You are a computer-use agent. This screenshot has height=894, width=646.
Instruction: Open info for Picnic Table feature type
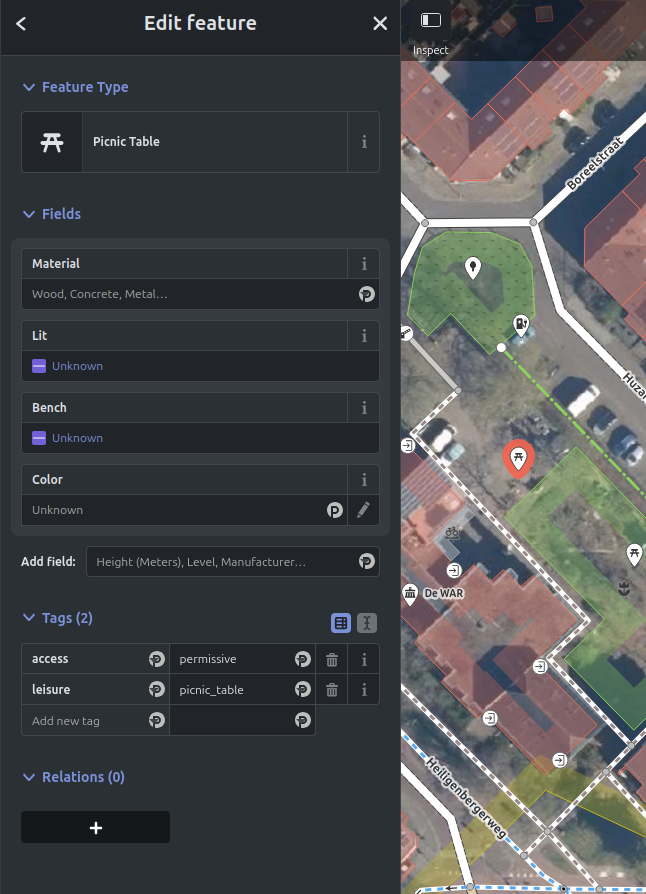(x=364, y=142)
